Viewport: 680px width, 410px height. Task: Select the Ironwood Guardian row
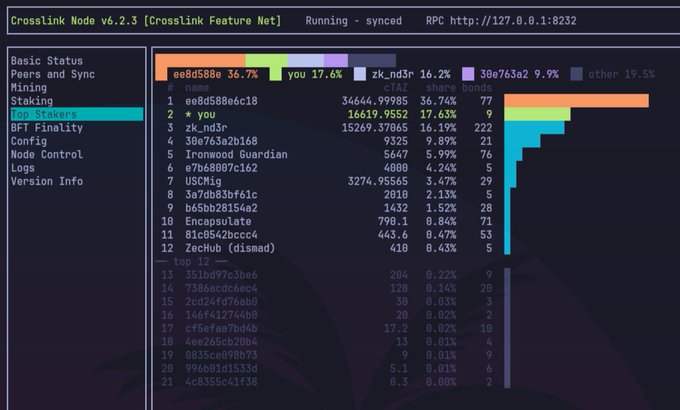[x=326, y=154]
